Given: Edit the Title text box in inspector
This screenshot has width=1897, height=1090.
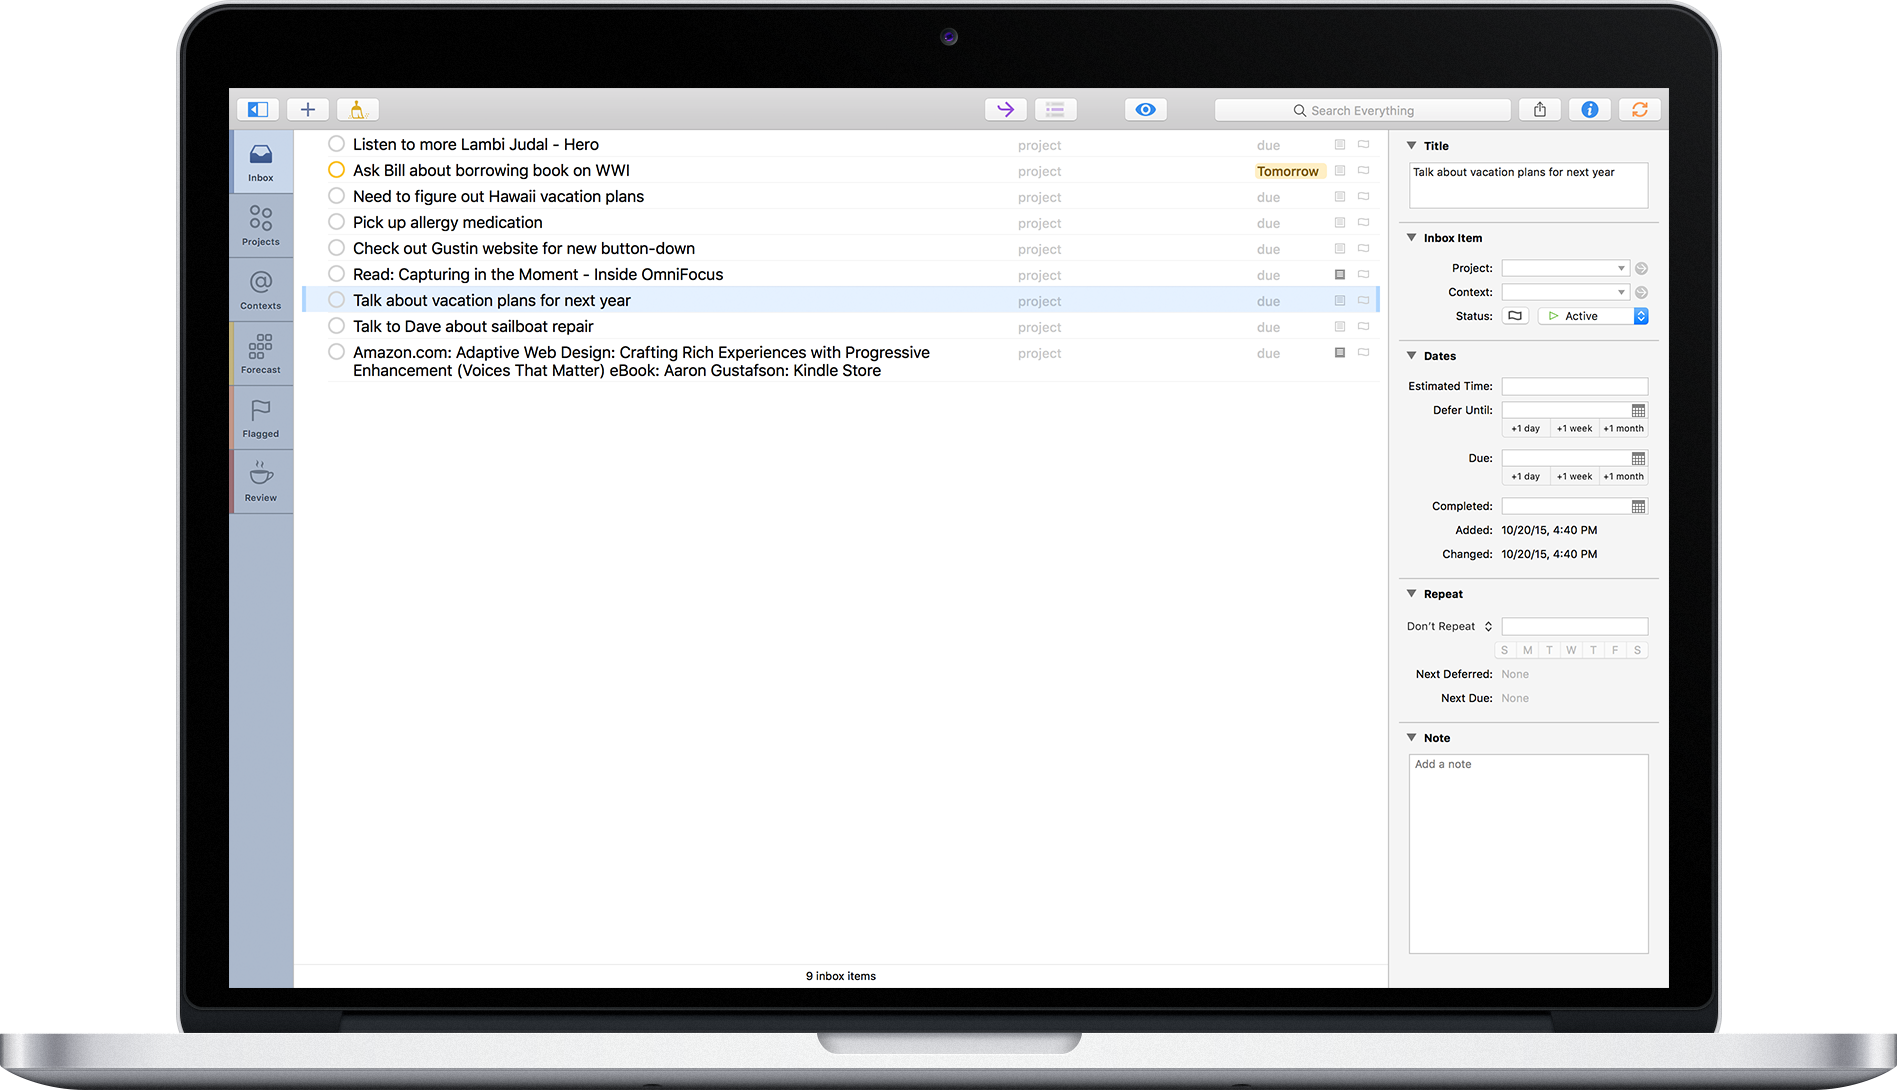Looking at the screenshot, I should [x=1528, y=185].
